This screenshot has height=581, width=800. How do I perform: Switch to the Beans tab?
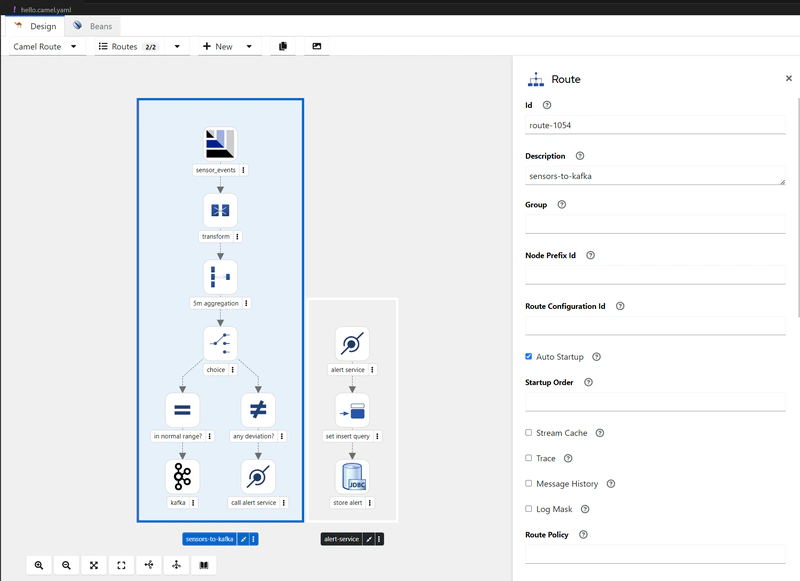94,26
